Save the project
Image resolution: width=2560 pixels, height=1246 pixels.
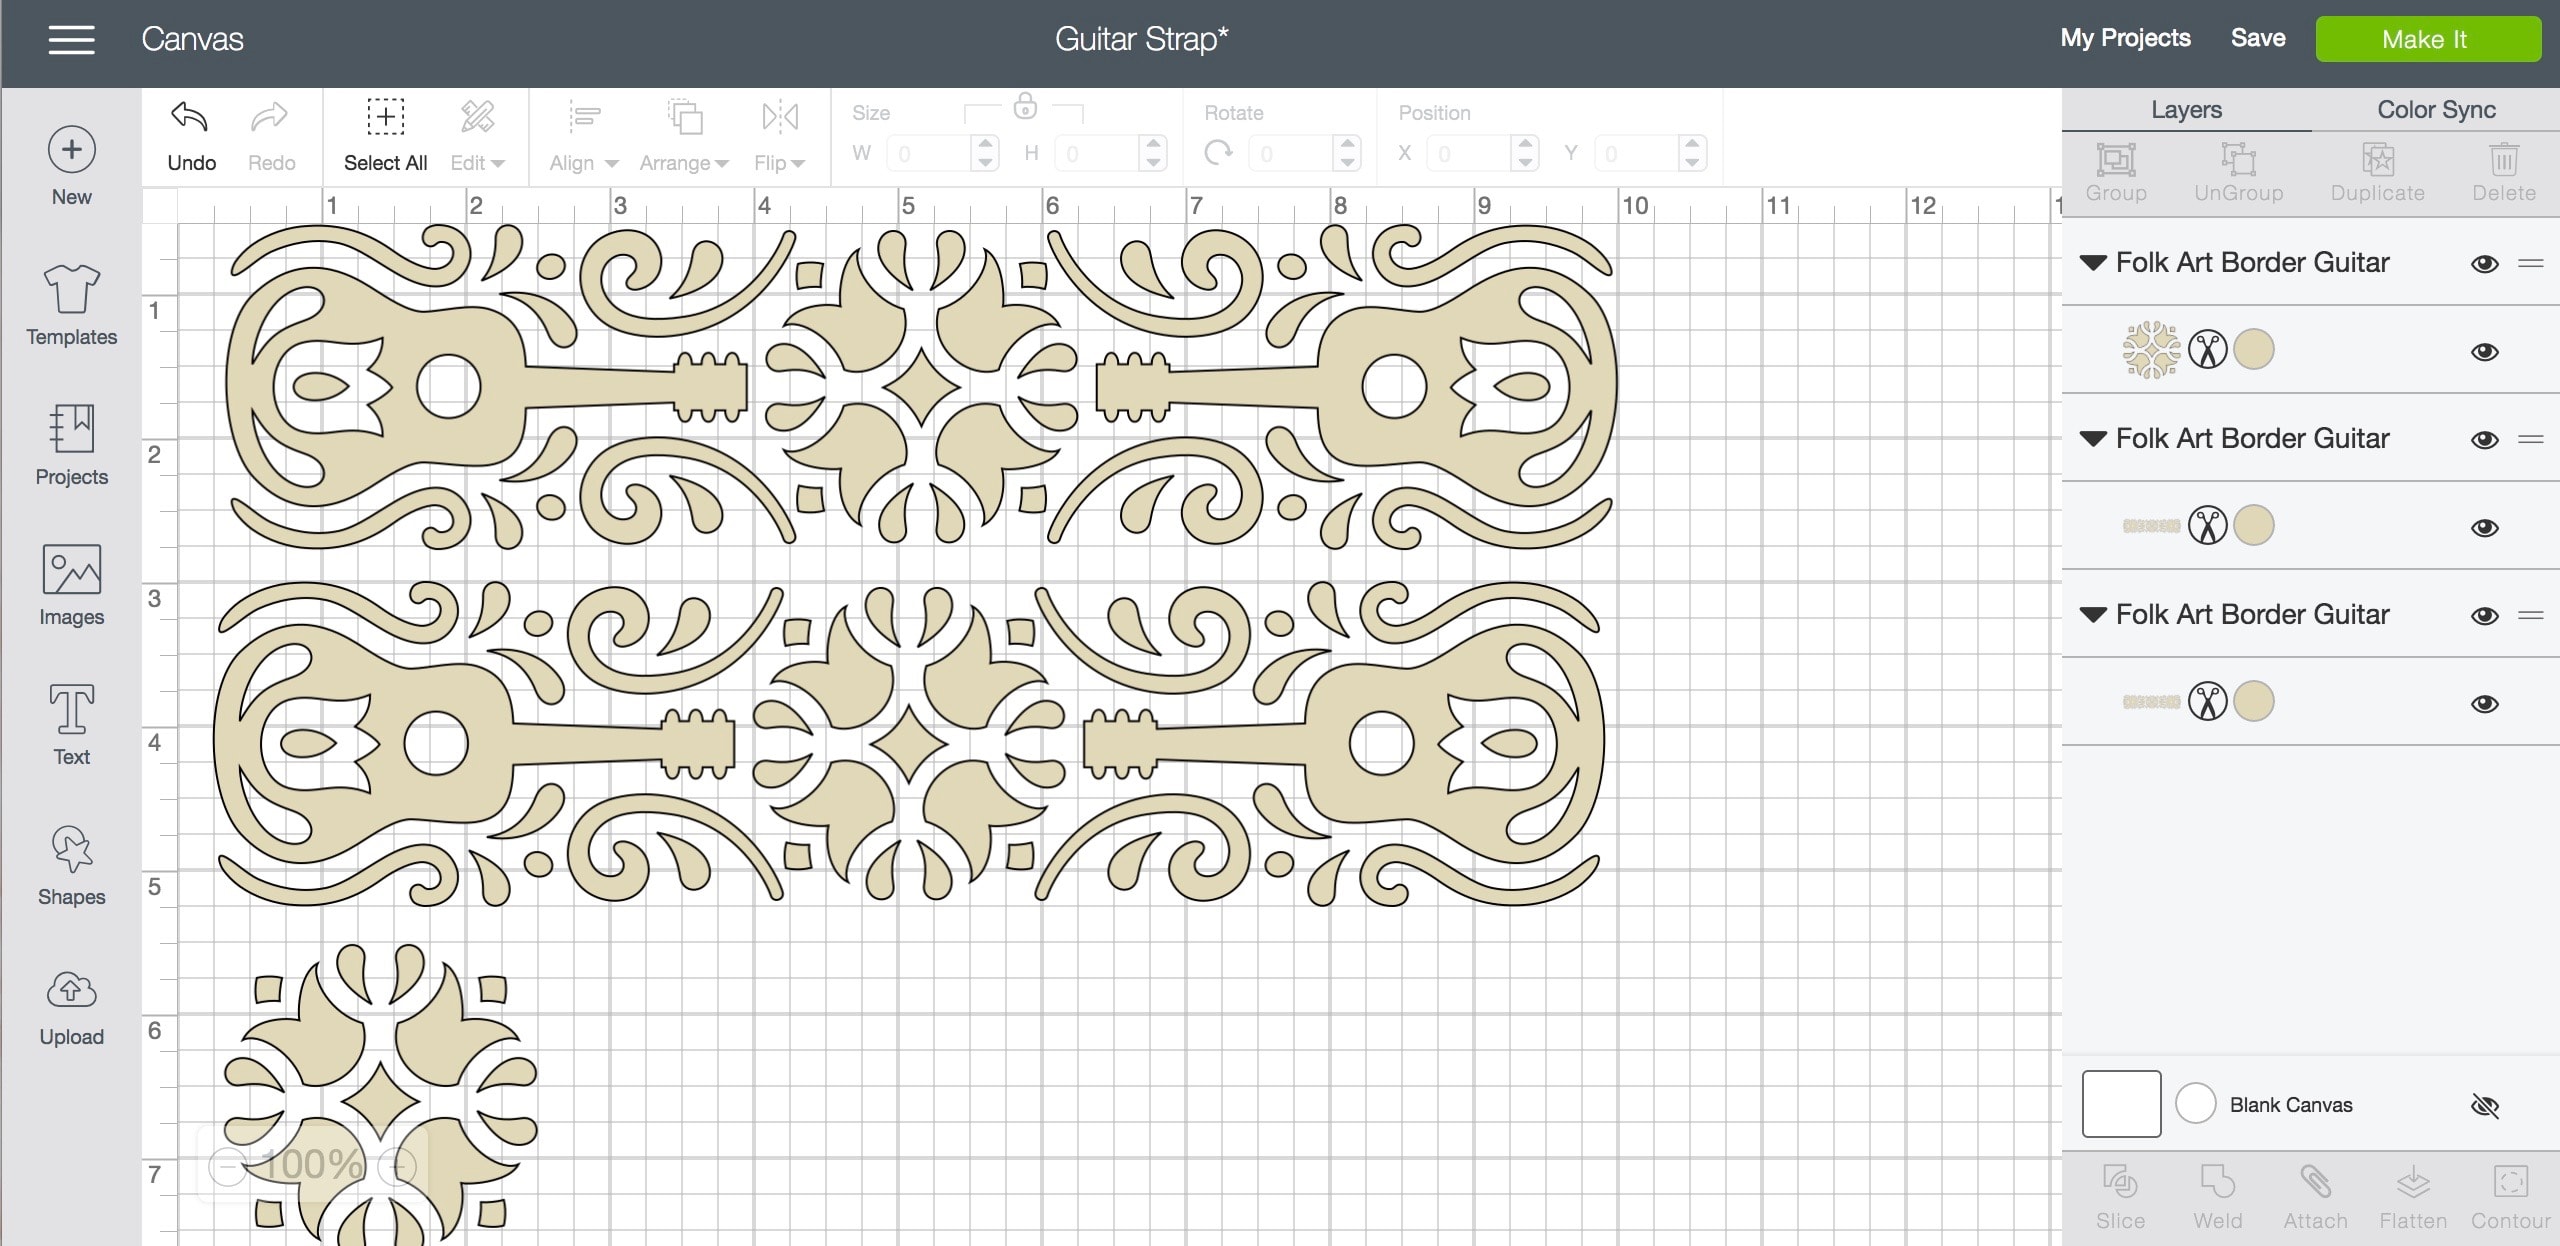pos(2258,38)
